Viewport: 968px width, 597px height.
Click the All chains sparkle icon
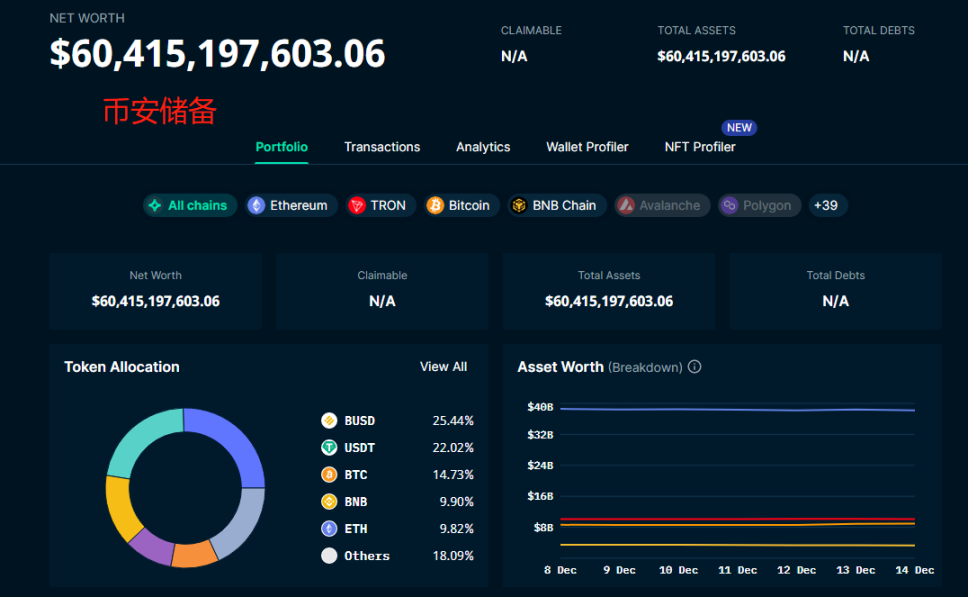155,206
